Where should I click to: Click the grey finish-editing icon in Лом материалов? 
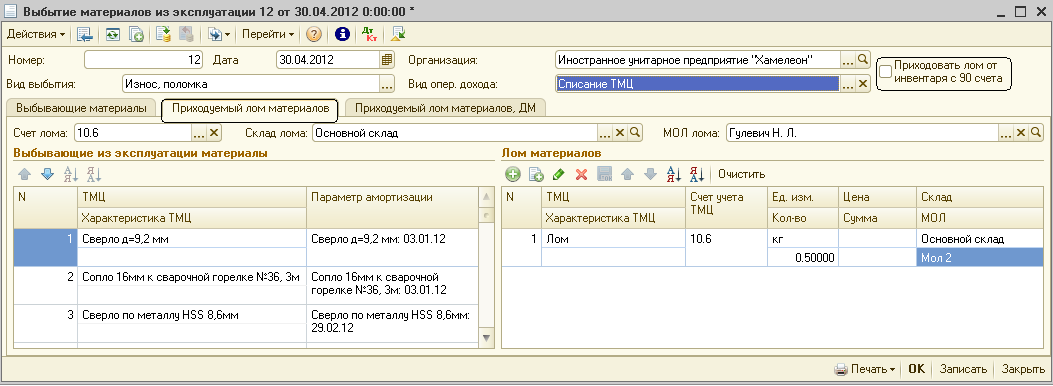604,175
